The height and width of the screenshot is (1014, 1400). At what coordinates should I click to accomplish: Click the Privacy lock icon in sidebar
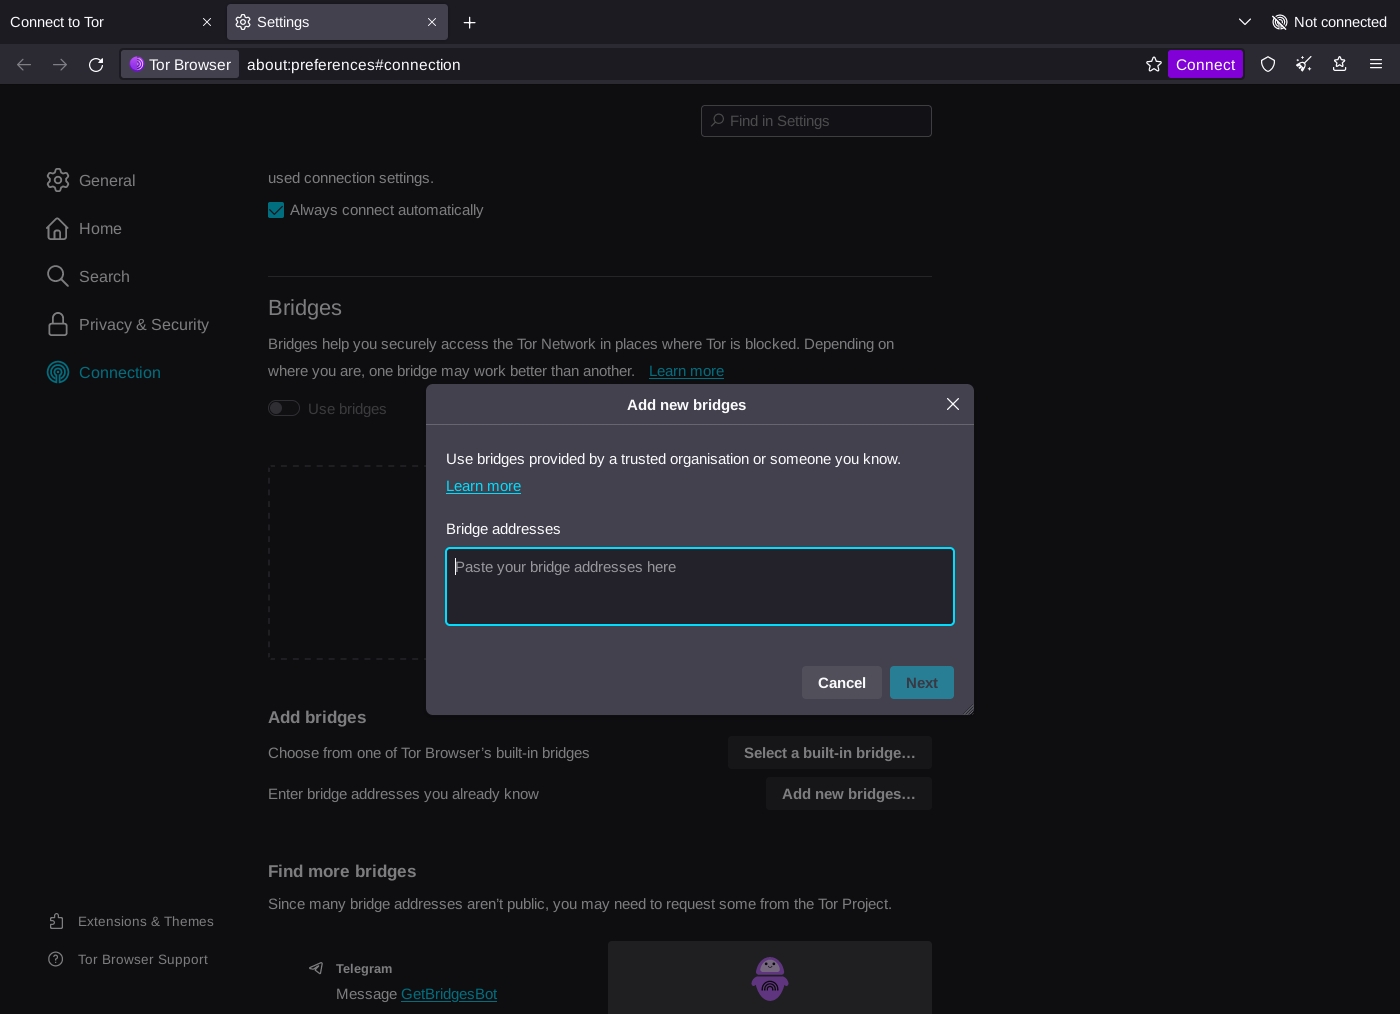pos(58,324)
